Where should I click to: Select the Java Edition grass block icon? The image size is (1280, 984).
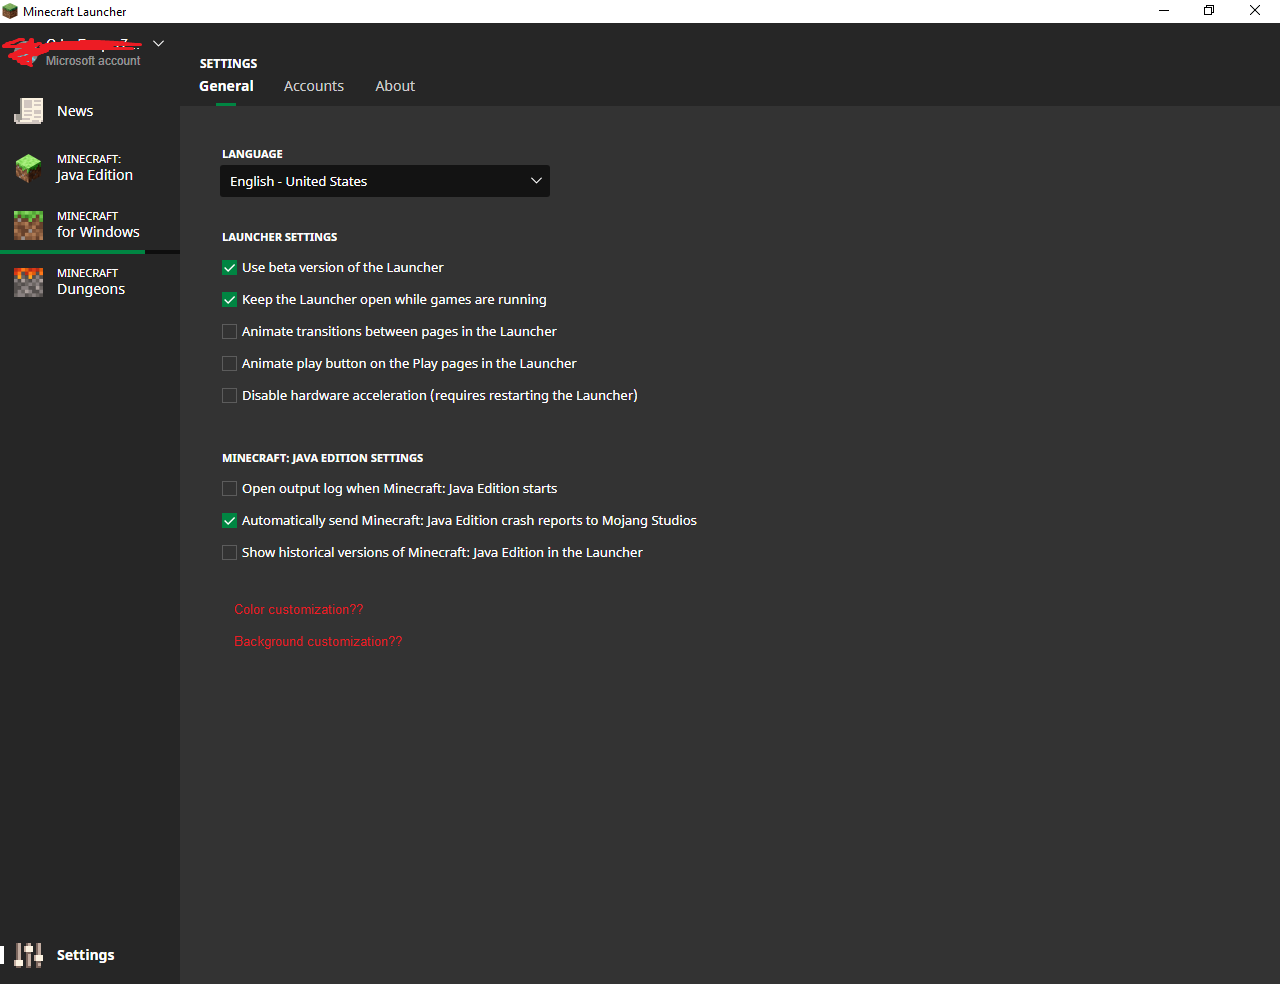pyautogui.click(x=29, y=168)
